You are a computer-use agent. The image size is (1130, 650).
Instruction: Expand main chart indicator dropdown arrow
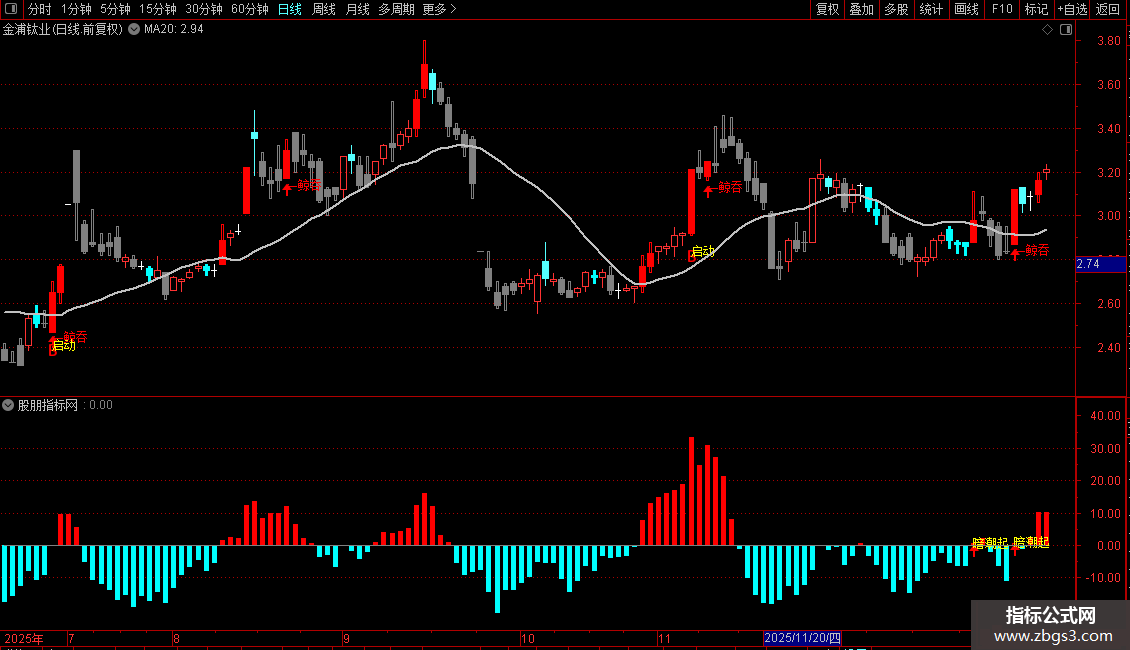tap(134, 29)
